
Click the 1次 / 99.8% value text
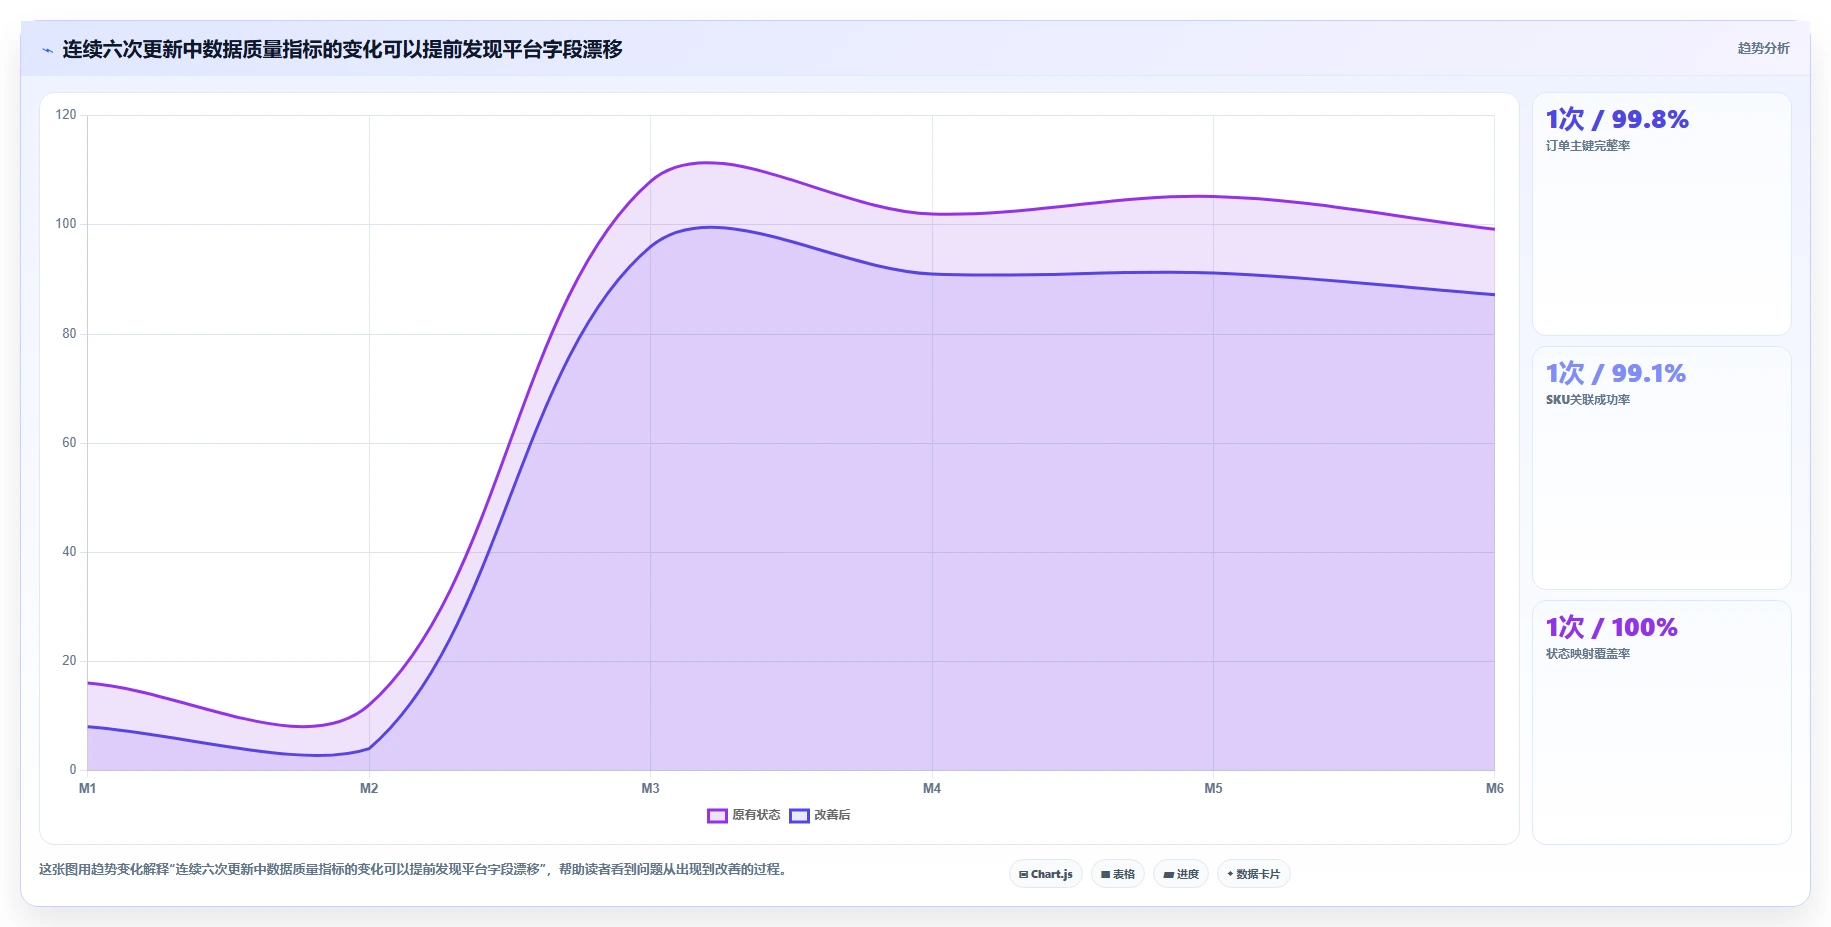(1617, 119)
